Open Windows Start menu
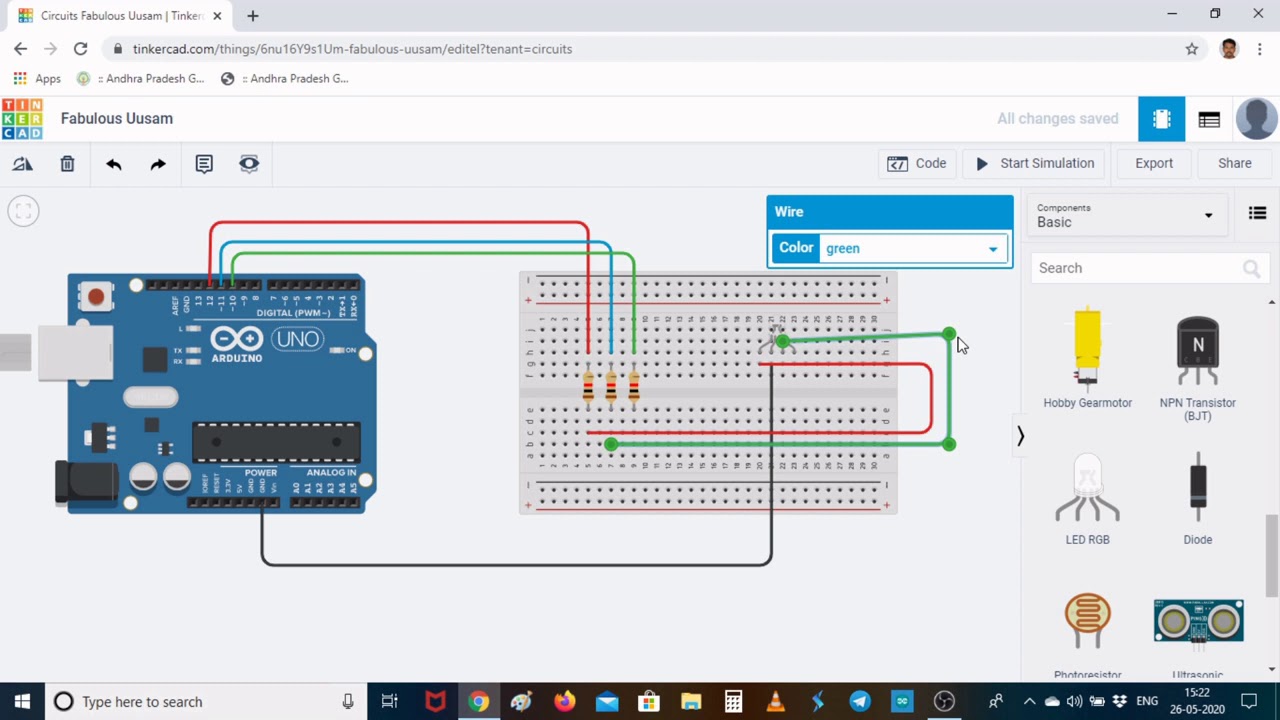Viewport: 1280px width, 720px height. point(22,701)
